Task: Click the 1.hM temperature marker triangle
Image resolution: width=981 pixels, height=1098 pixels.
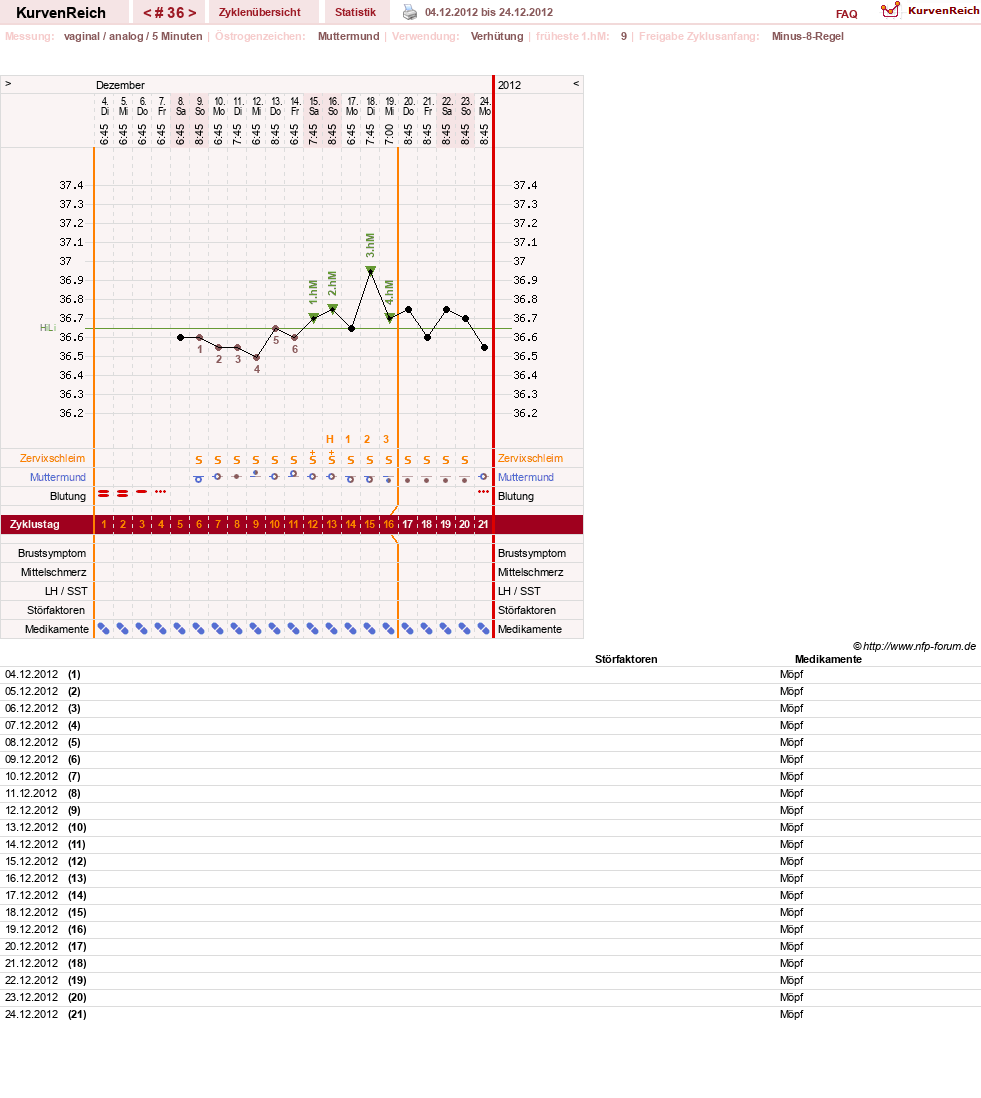Action: (313, 318)
